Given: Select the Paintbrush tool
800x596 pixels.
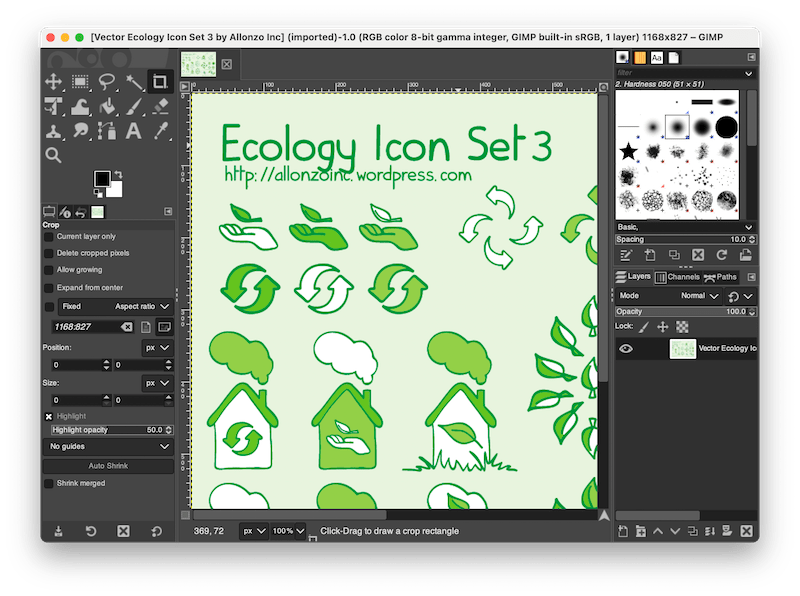Looking at the screenshot, I should coord(133,106).
